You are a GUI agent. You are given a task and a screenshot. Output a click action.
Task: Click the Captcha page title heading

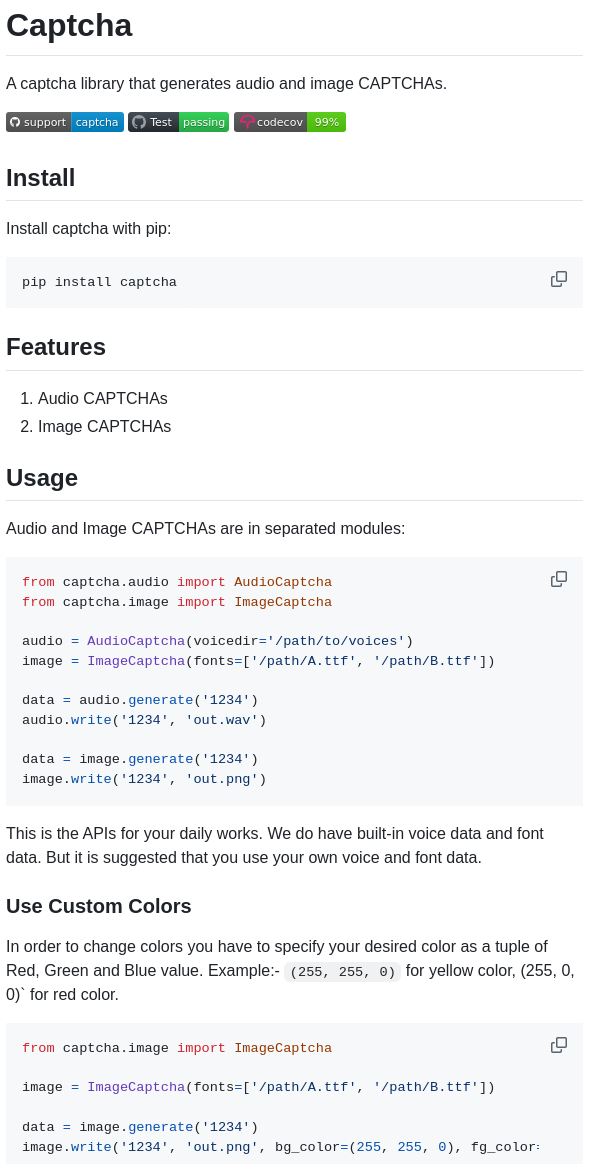coord(69,26)
